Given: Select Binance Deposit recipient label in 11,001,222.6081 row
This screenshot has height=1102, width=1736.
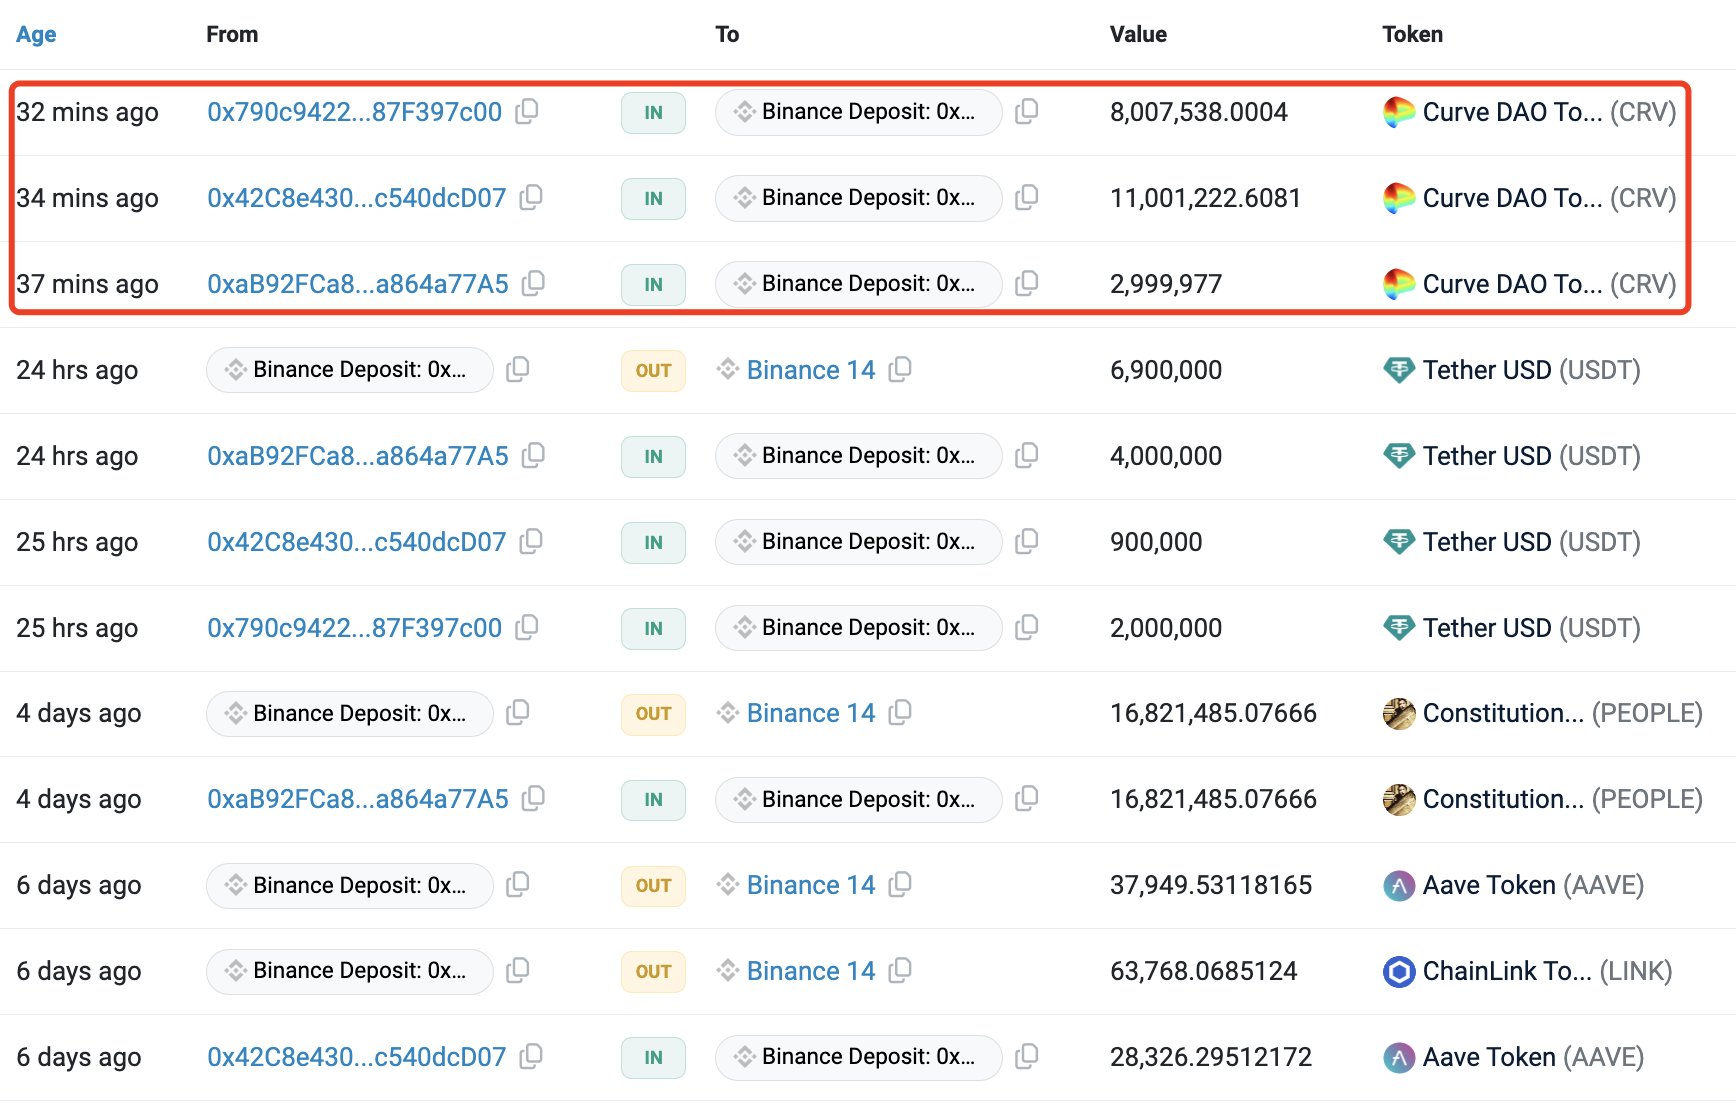Looking at the screenshot, I should coord(859,198).
